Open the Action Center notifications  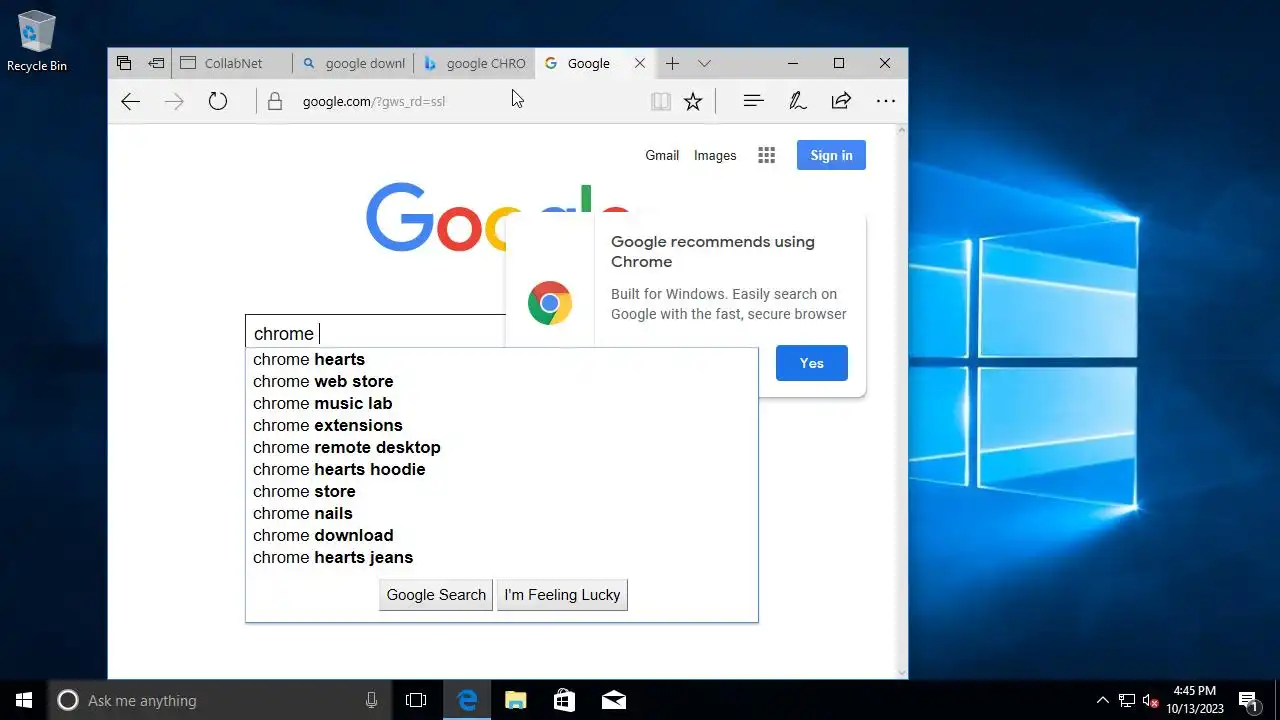(x=1248, y=700)
